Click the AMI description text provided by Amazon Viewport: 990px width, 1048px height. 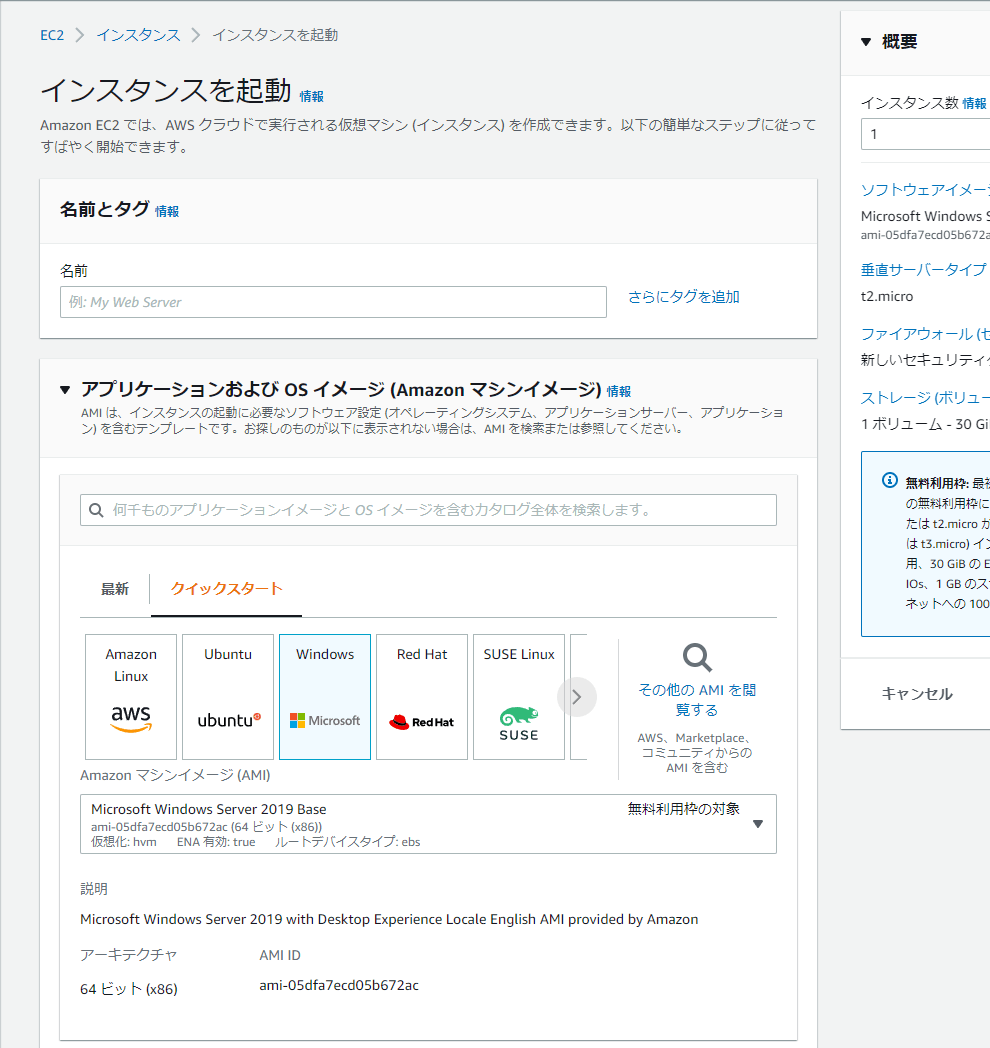coord(389,920)
